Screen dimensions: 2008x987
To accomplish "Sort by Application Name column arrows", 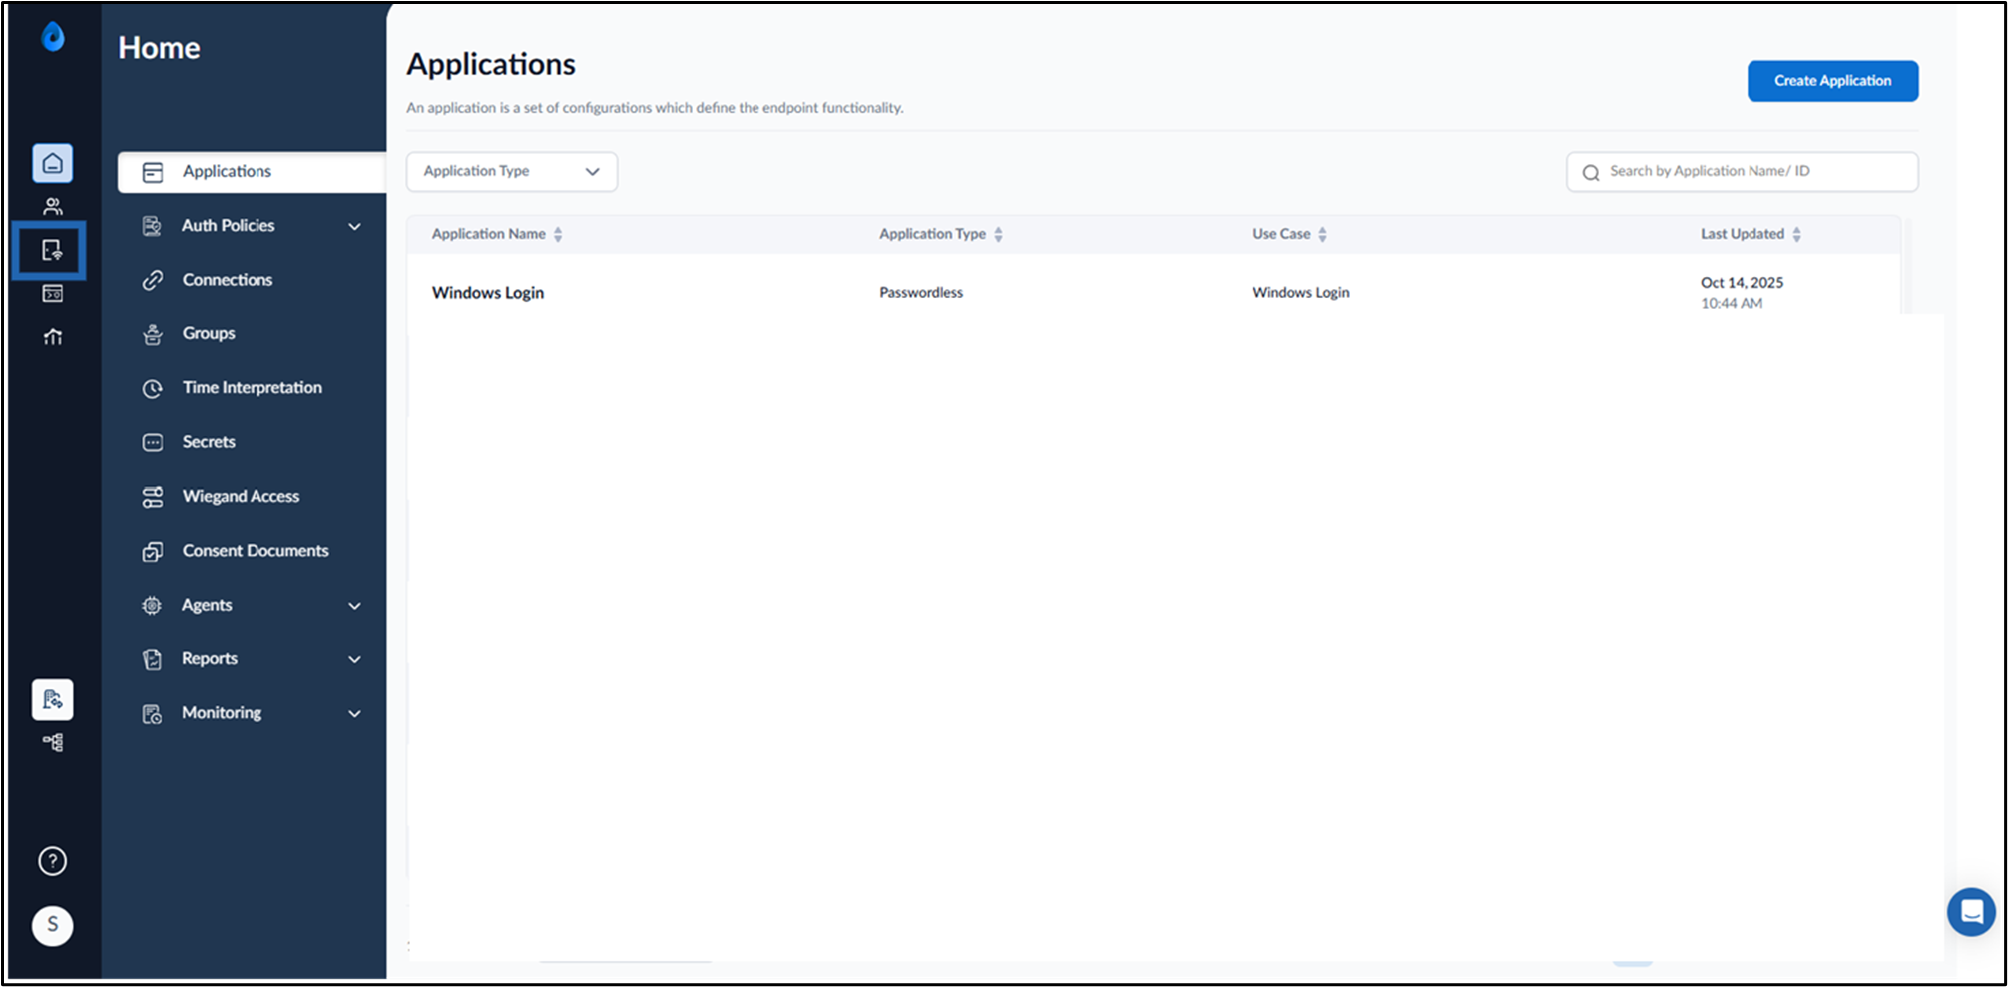I will tap(558, 234).
